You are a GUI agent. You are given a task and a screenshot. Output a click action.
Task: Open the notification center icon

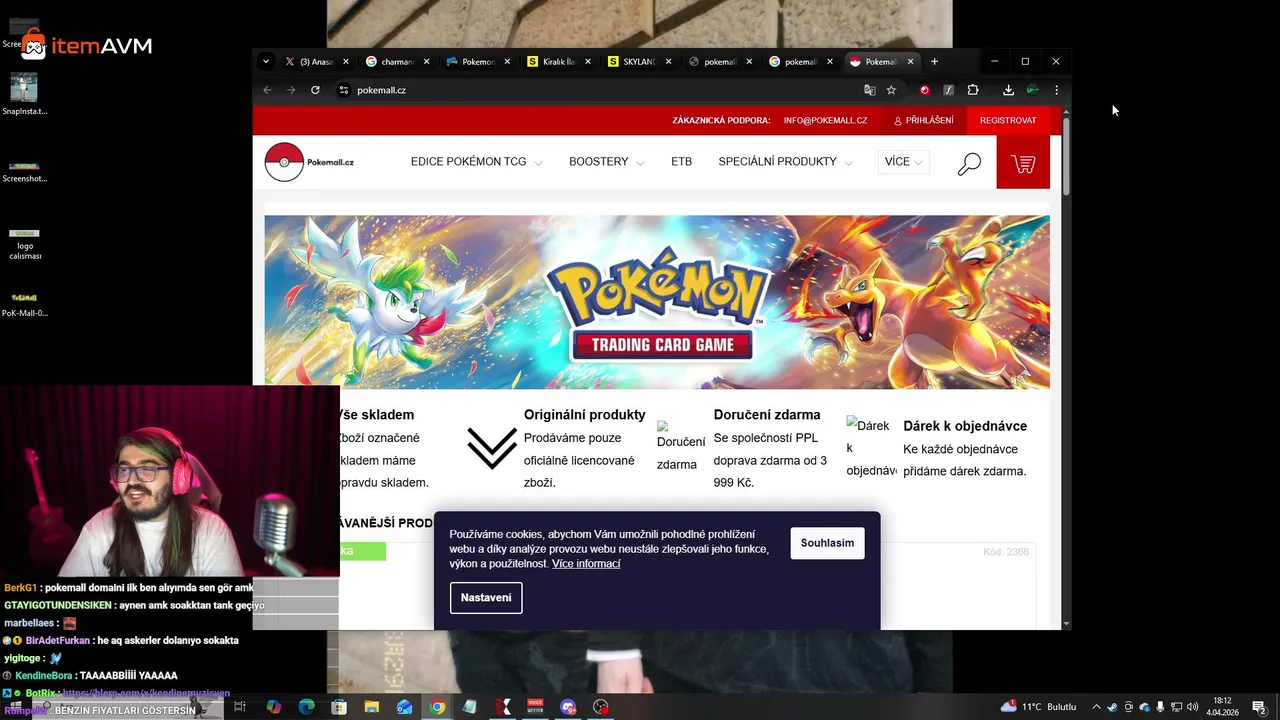point(1259,707)
